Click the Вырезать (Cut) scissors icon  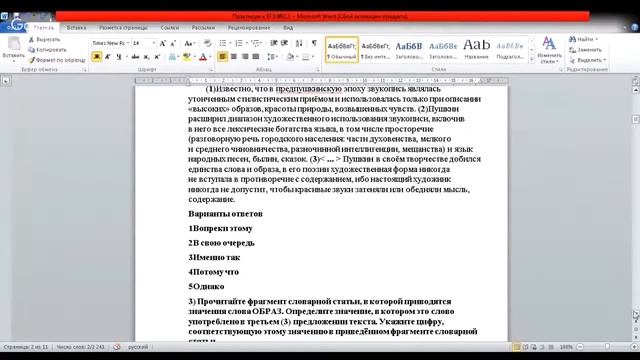[31, 40]
